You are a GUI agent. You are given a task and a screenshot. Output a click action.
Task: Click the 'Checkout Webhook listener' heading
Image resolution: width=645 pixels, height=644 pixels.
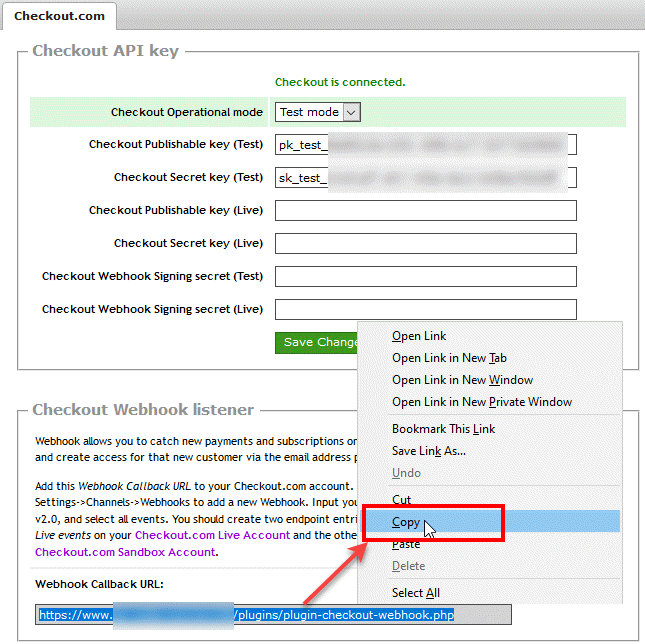coord(143,410)
